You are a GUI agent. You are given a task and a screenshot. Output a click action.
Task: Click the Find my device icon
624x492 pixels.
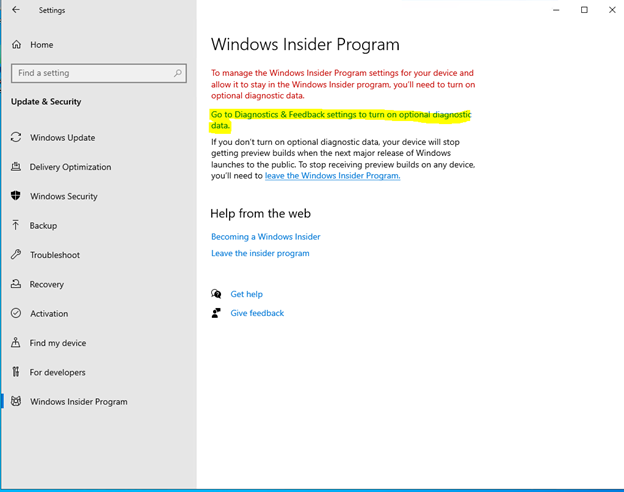pos(16,342)
